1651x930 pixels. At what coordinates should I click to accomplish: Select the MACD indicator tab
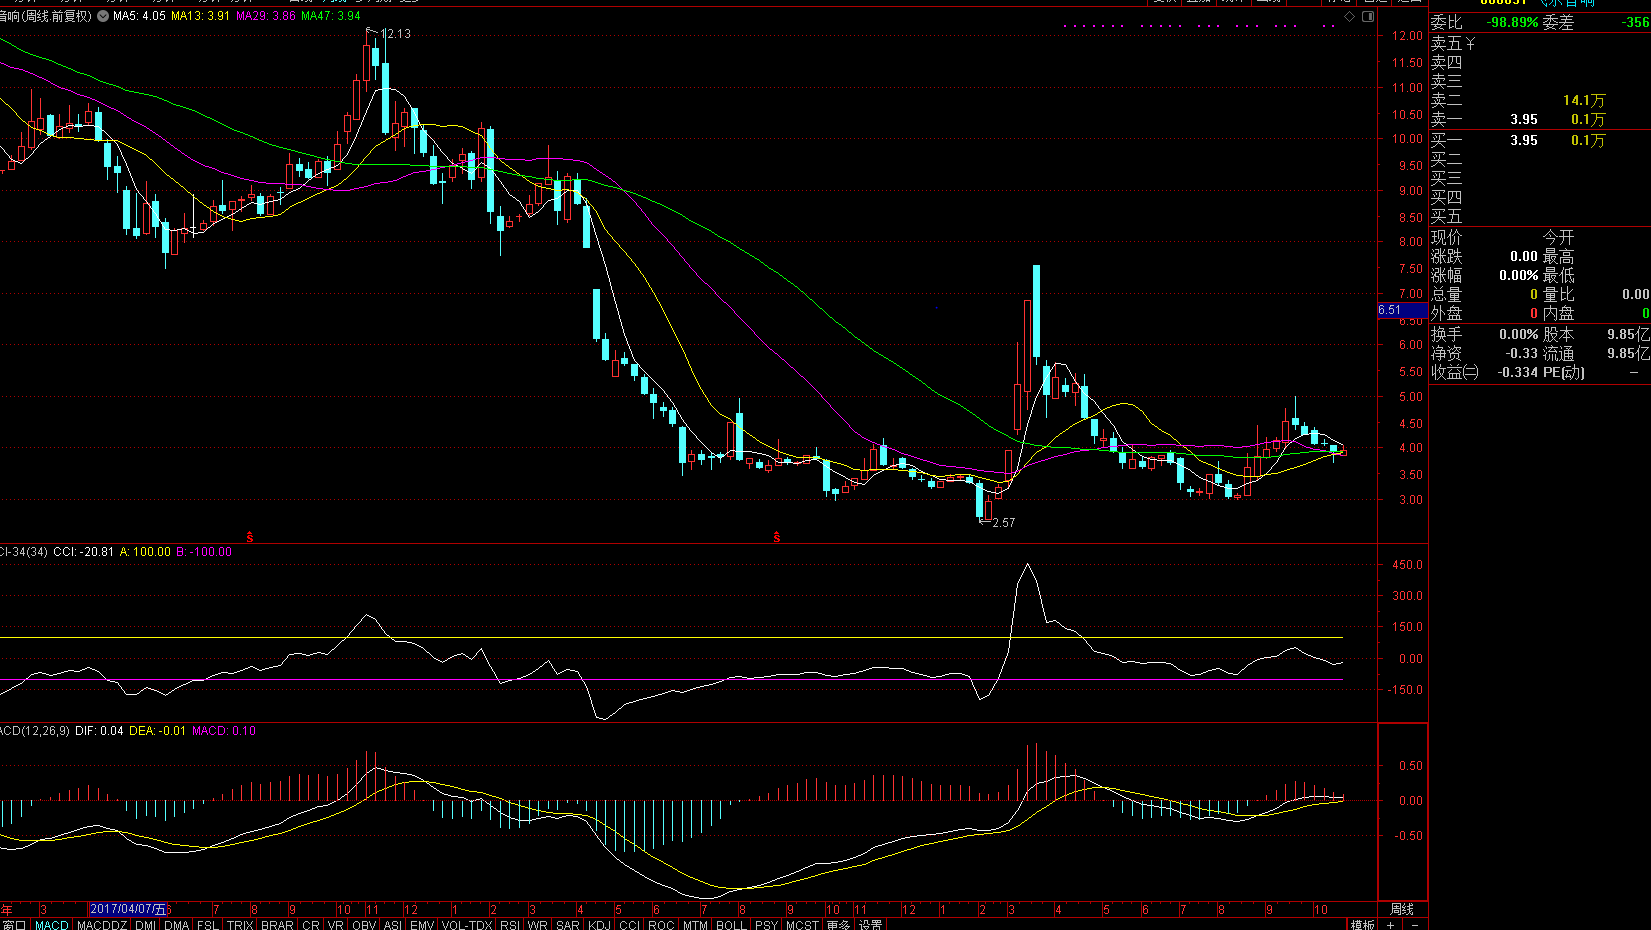[x=52, y=924]
